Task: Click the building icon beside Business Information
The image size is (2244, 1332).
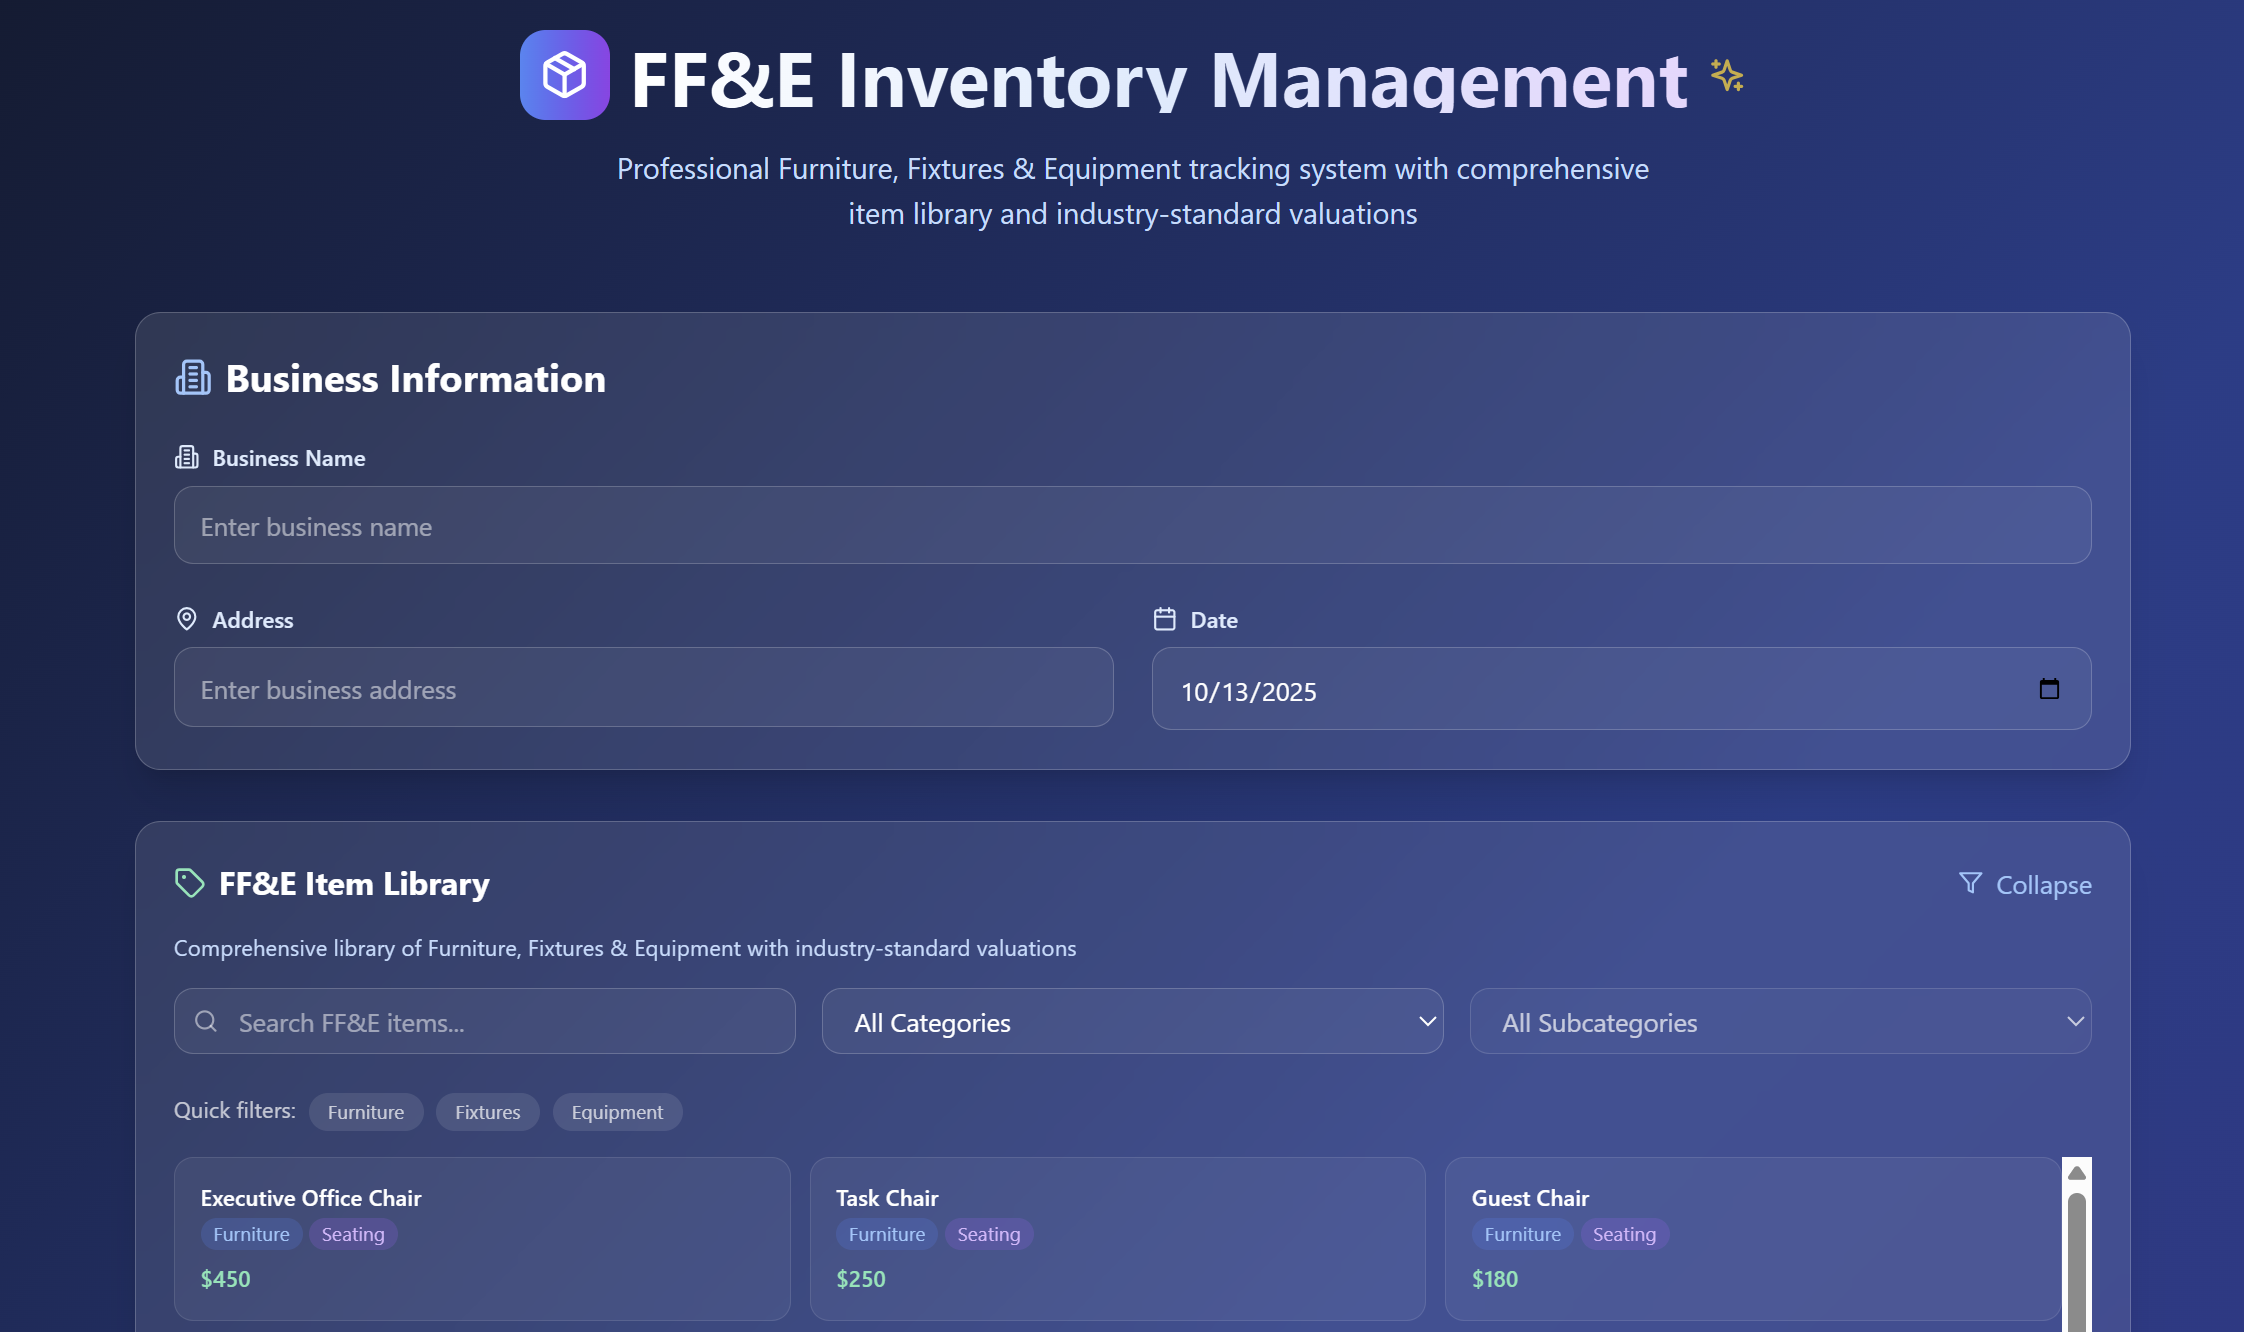Action: pyautogui.click(x=192, y=378)
